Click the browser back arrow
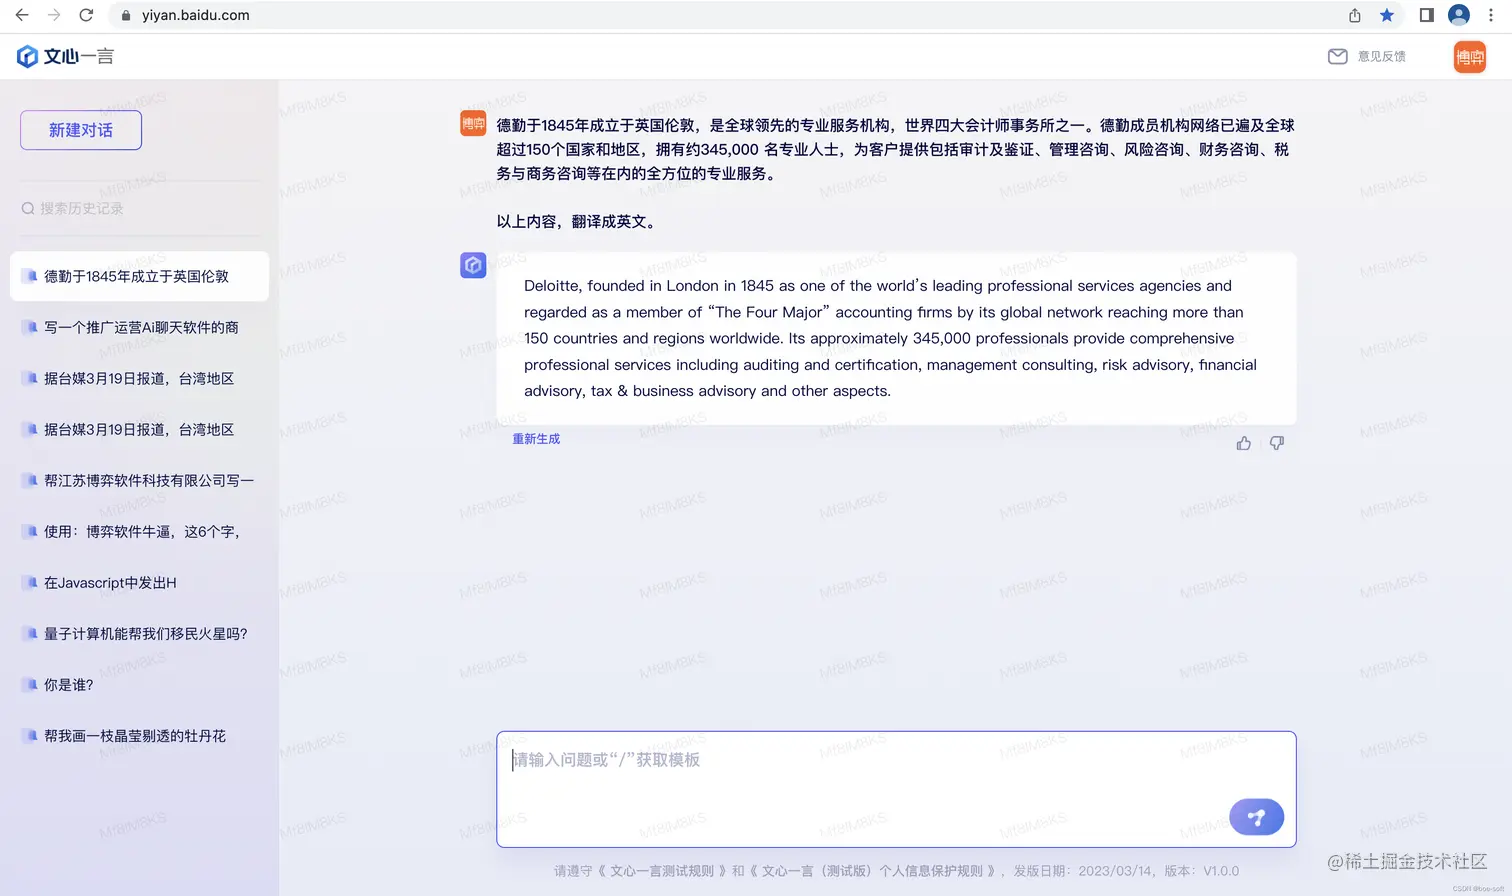This screenshot has width=1512, height=896. pyautogui.click(x=22, y=15)
